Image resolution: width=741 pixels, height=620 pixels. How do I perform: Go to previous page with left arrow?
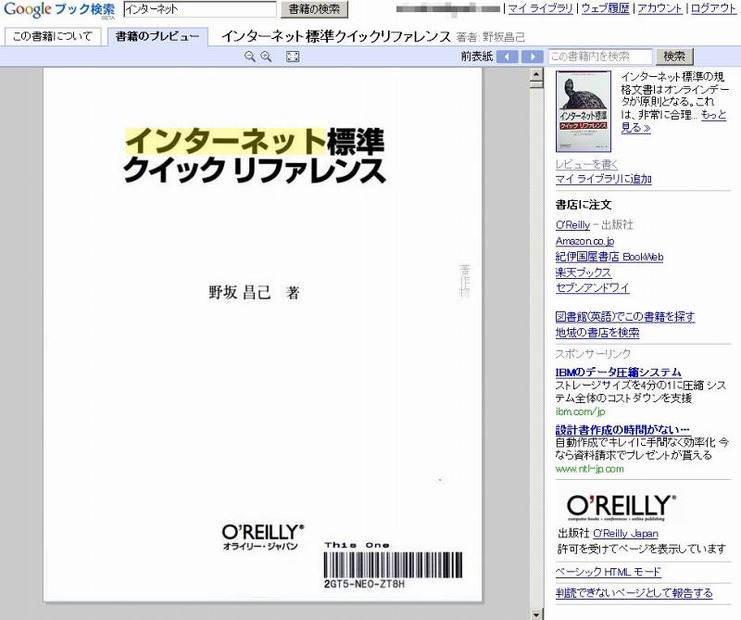coord(508,57)
